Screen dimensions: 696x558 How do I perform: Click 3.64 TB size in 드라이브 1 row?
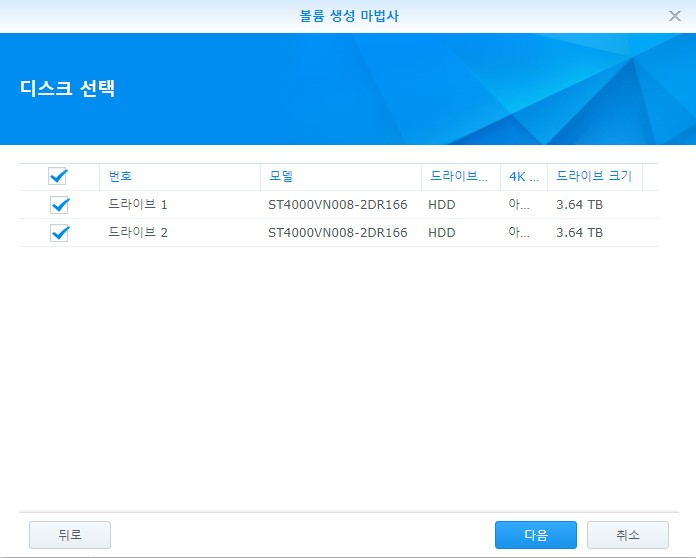pyautogui.click(x=579, y=205)
